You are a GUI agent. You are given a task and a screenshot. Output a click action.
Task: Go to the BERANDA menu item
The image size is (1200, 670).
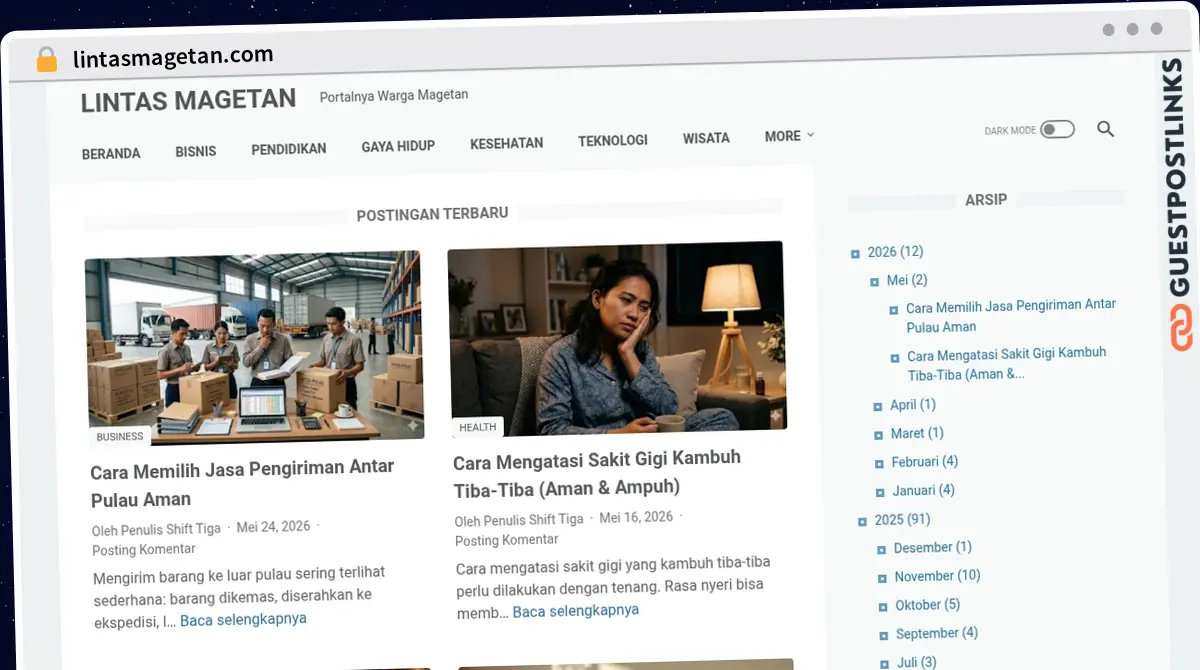pyautogui.click(x=111, y=154)
